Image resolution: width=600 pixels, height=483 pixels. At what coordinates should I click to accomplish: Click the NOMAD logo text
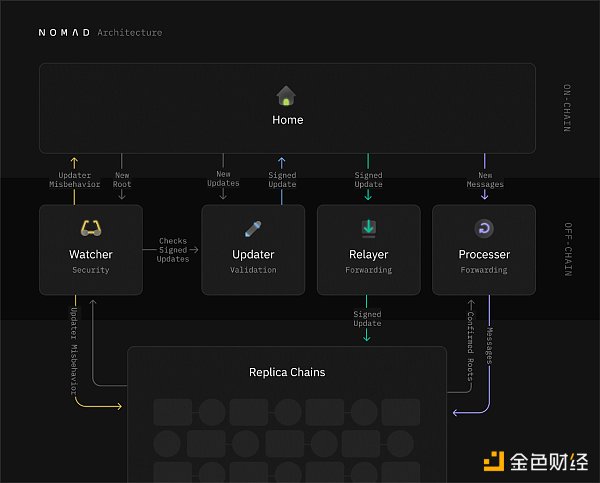64,33
